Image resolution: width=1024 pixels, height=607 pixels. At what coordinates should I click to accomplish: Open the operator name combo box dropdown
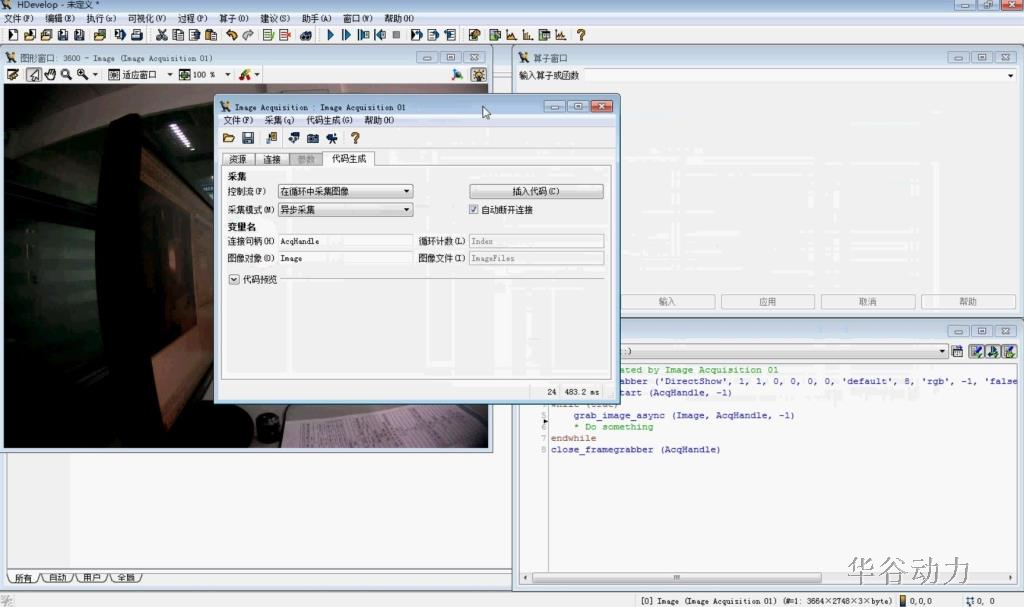coord(1010,76)
